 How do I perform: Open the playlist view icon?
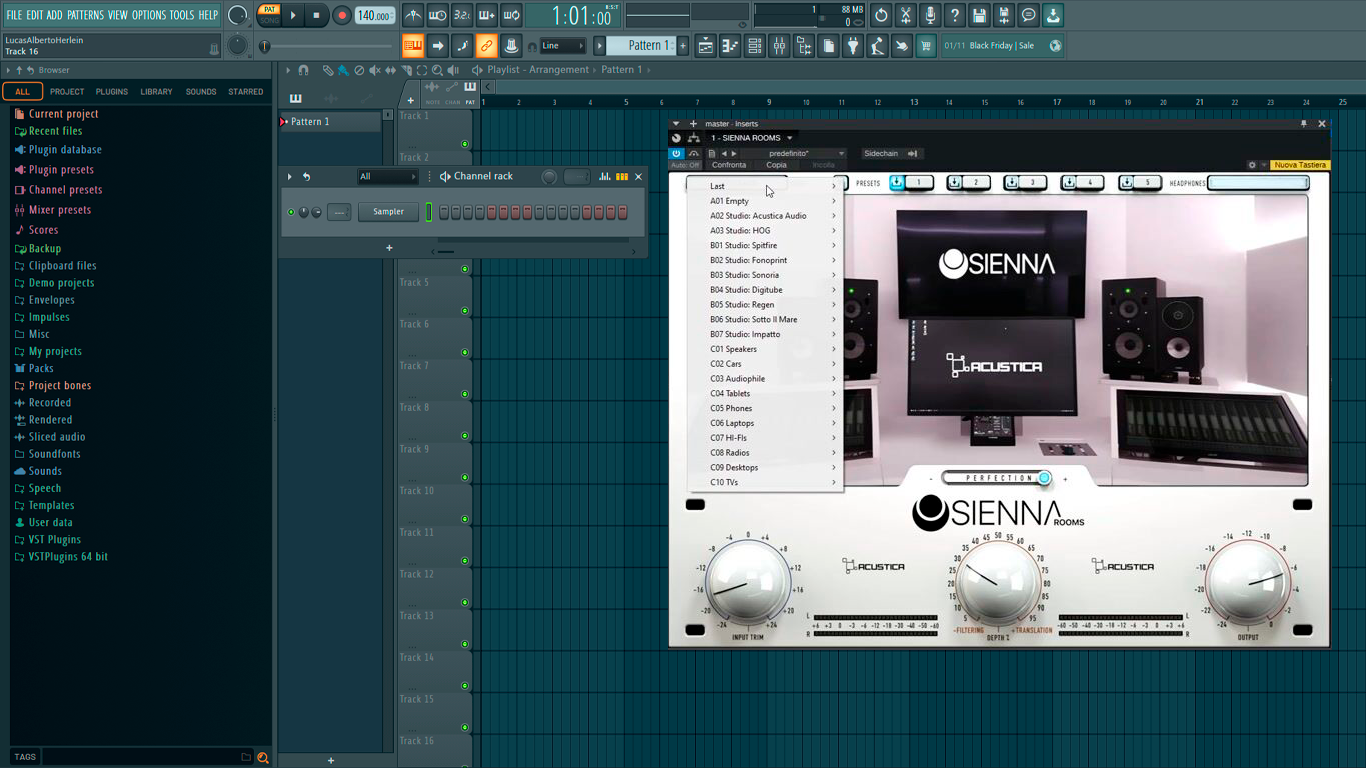point(705,46)
